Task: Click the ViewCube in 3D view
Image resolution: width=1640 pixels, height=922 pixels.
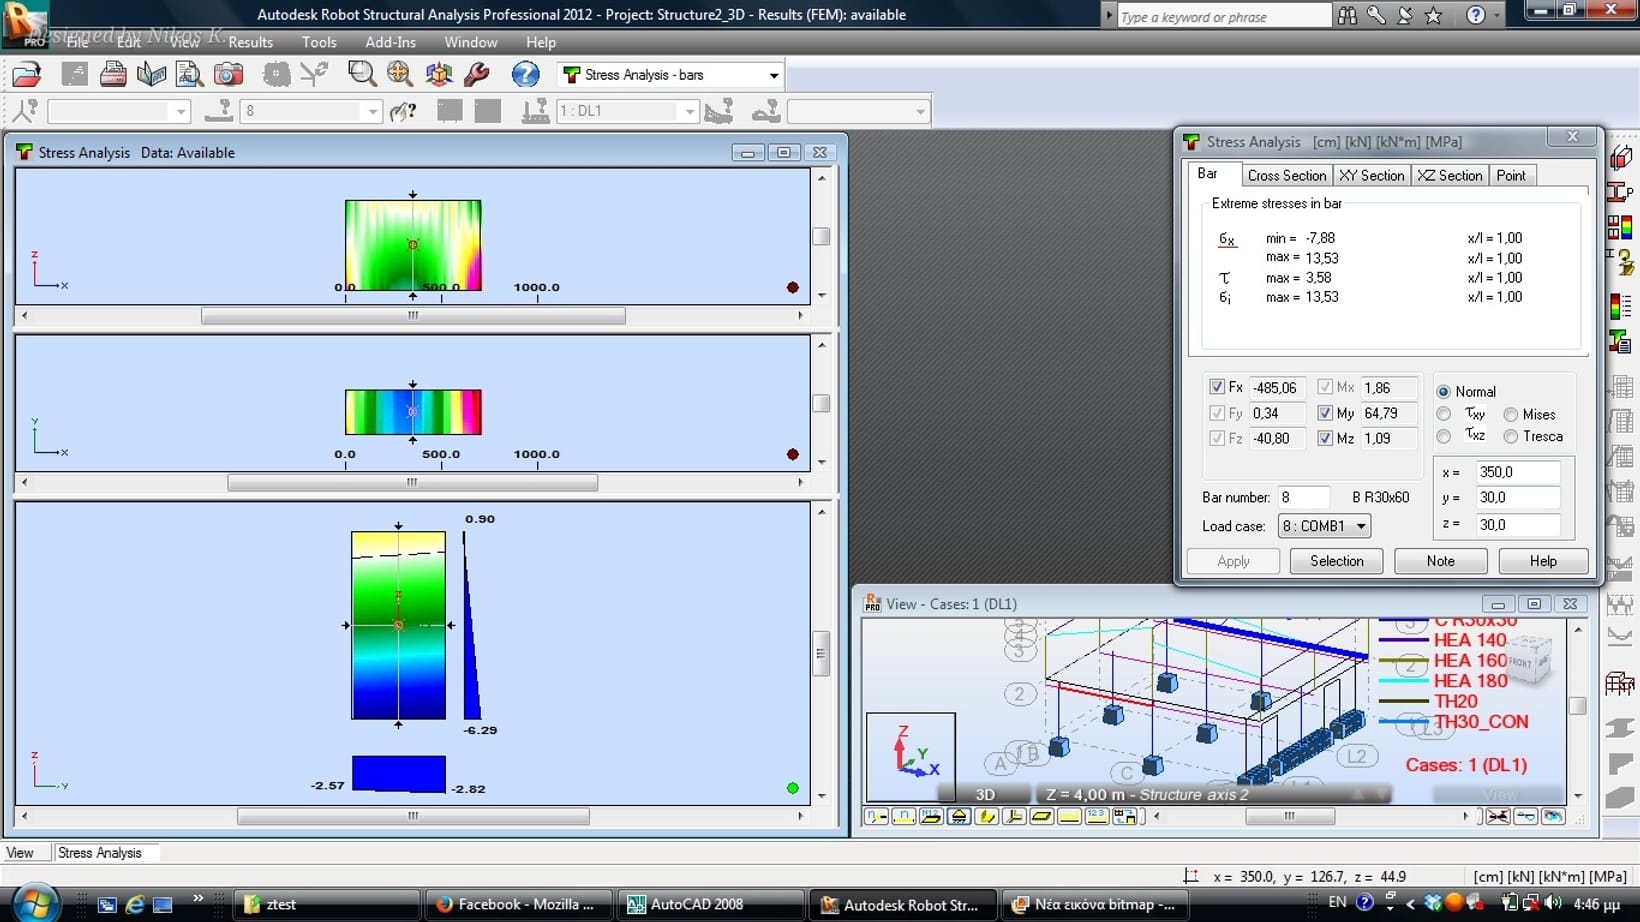Action: [1526, 660]
